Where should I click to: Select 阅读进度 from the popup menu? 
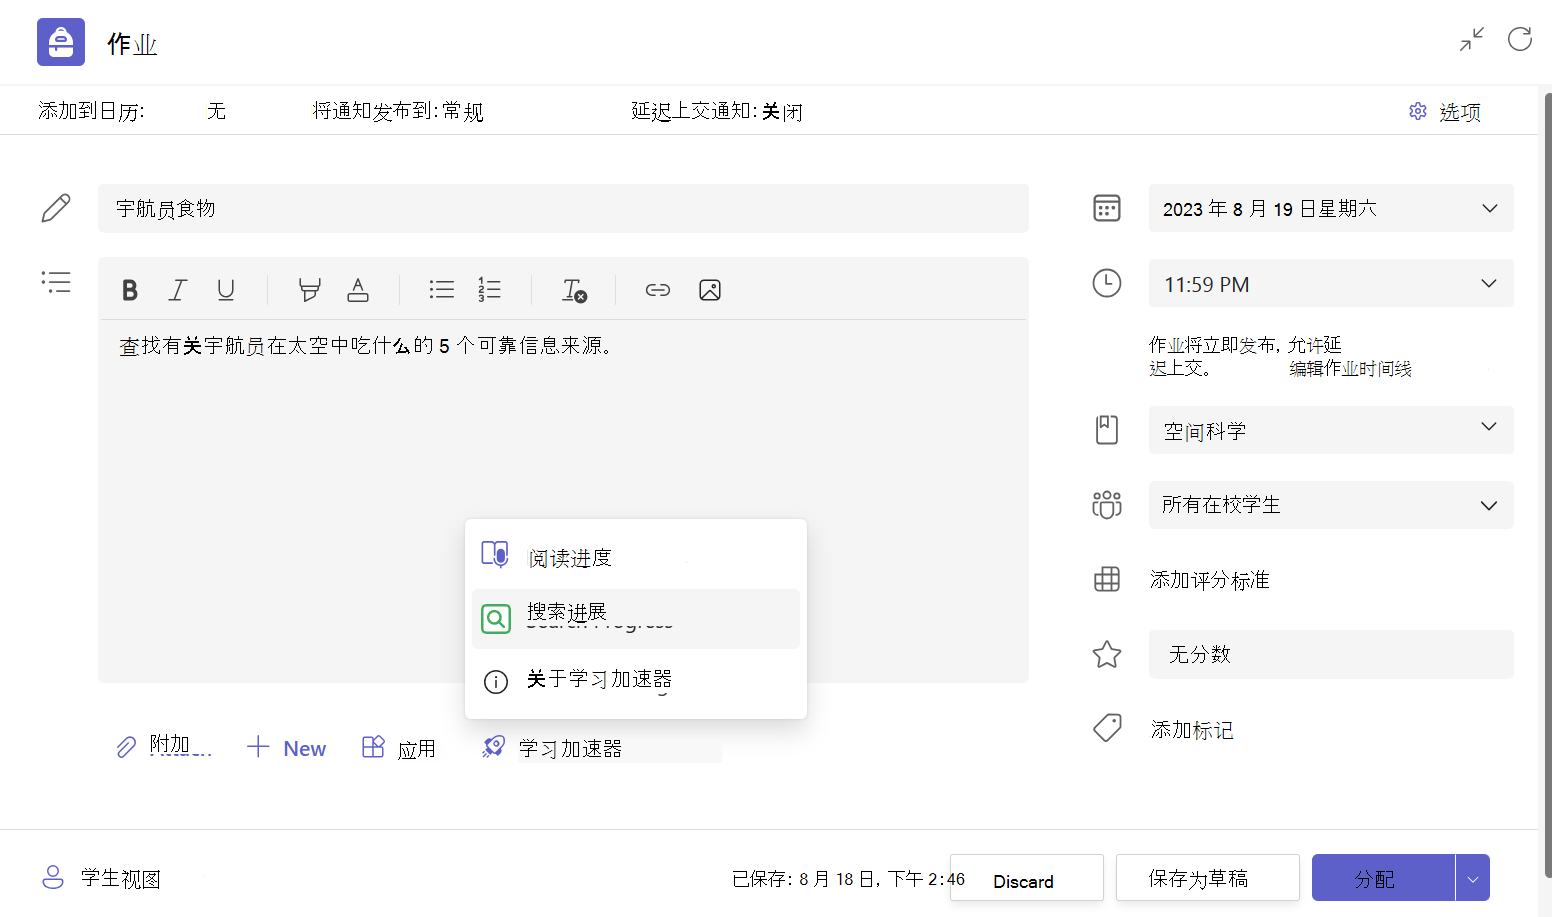point(636,557)
